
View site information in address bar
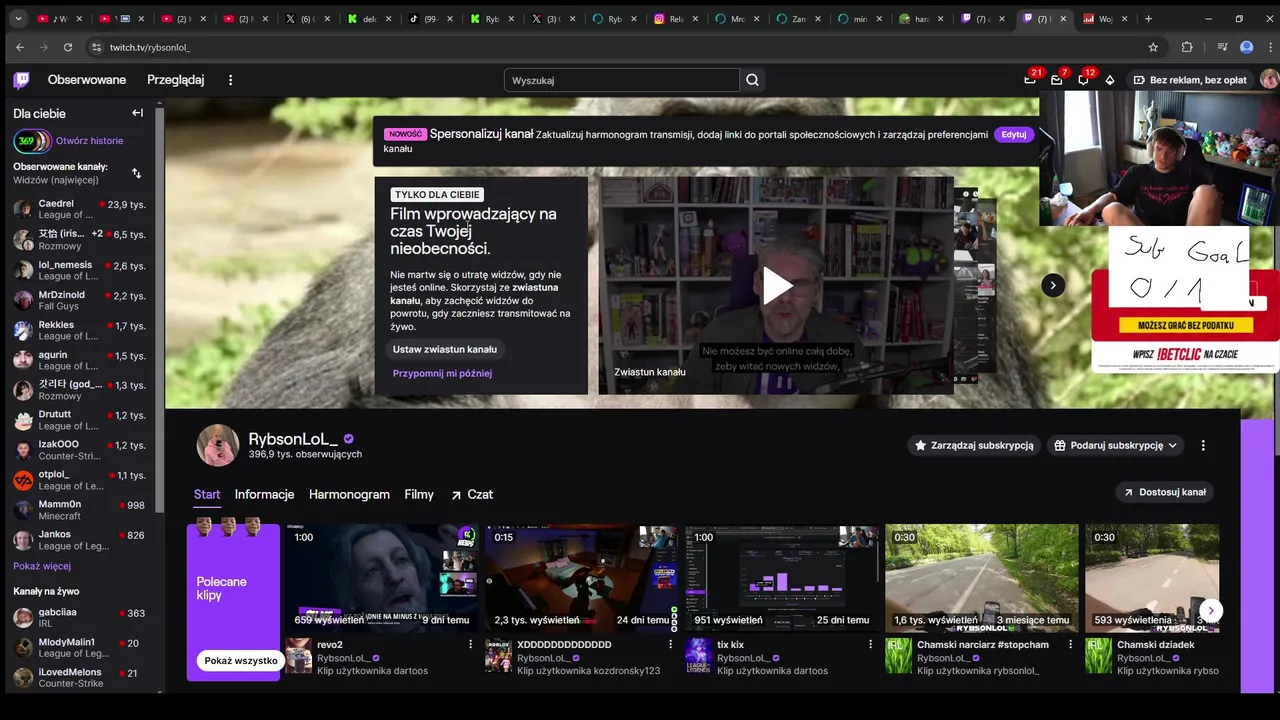click(x=96, y=47)
